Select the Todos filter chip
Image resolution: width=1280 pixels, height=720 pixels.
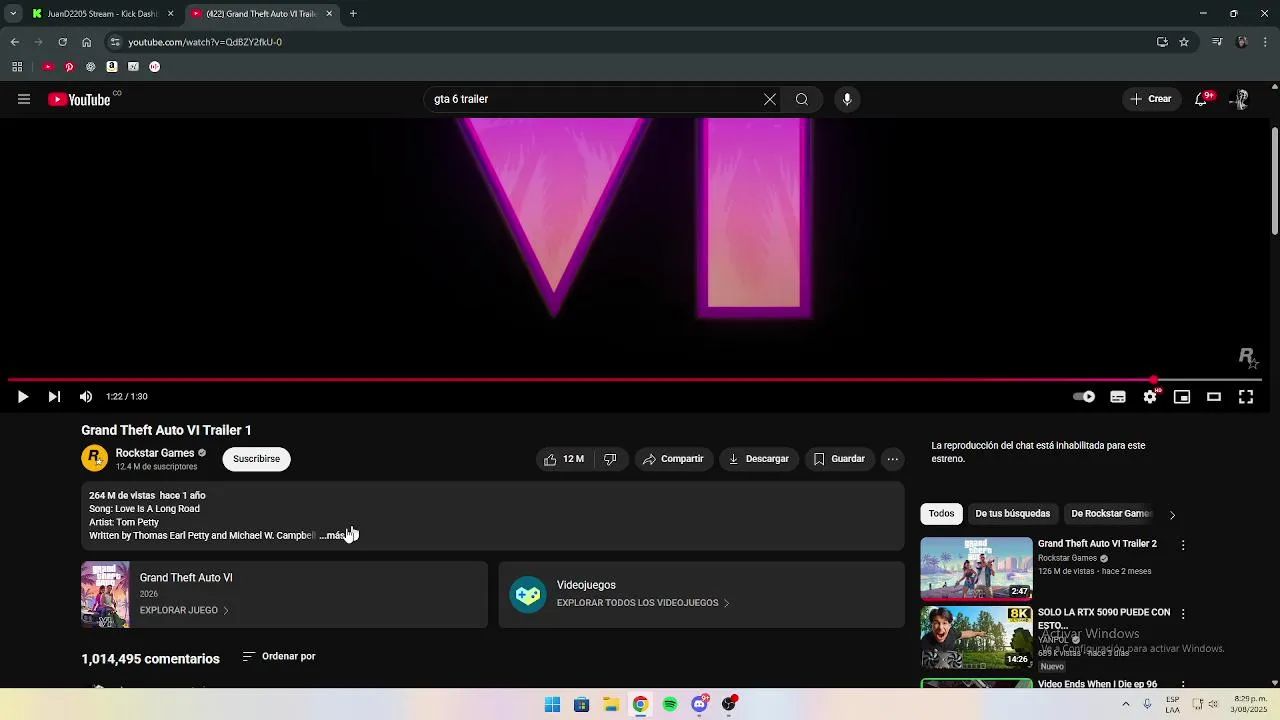(941, 514)
